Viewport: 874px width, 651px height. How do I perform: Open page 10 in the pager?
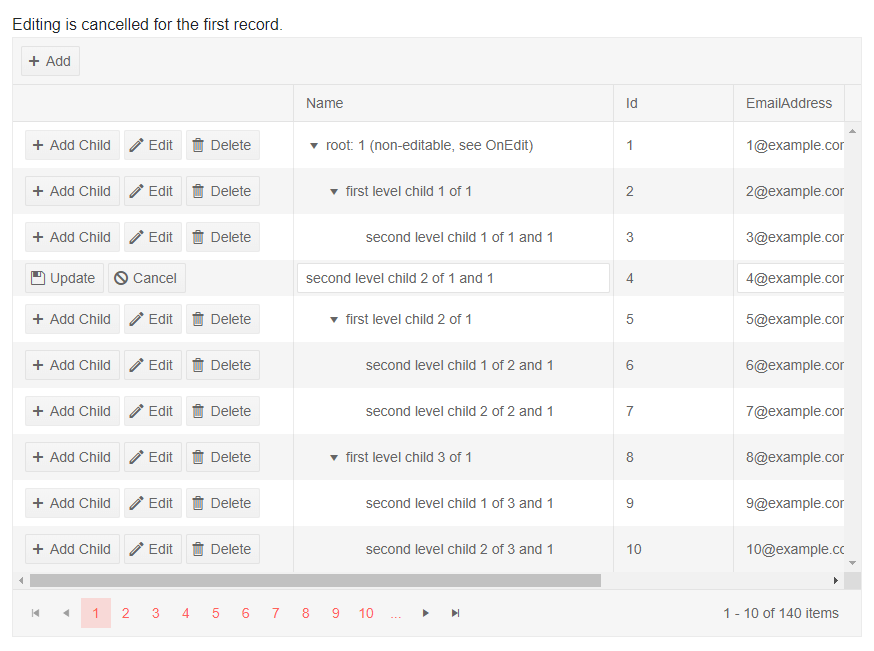pos(366,613)
